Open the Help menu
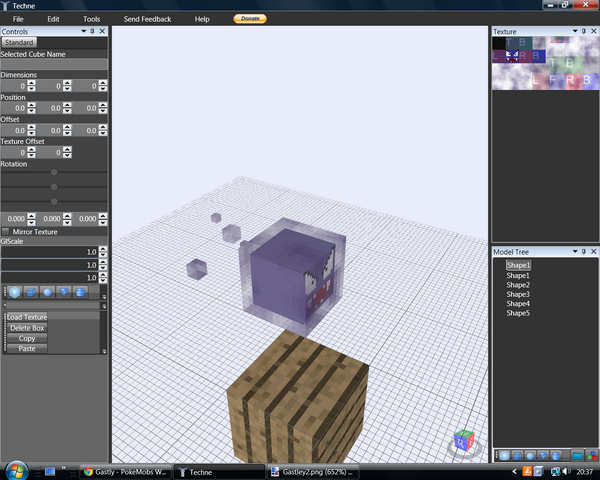 tap(202, 19)
